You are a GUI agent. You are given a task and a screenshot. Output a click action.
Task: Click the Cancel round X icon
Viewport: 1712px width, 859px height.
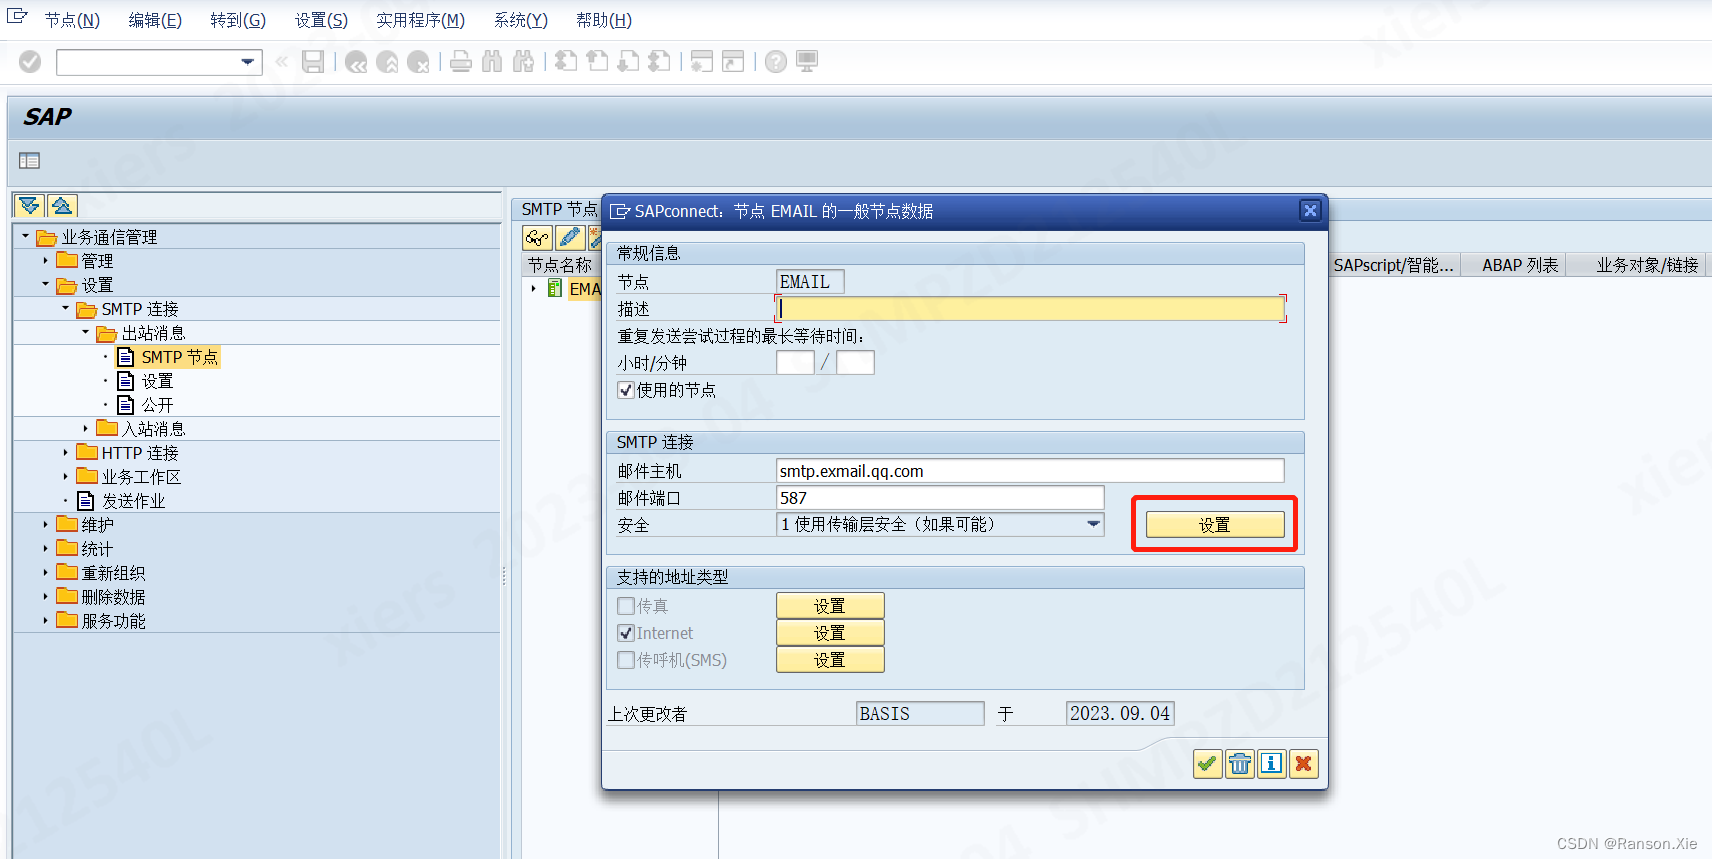418,62
